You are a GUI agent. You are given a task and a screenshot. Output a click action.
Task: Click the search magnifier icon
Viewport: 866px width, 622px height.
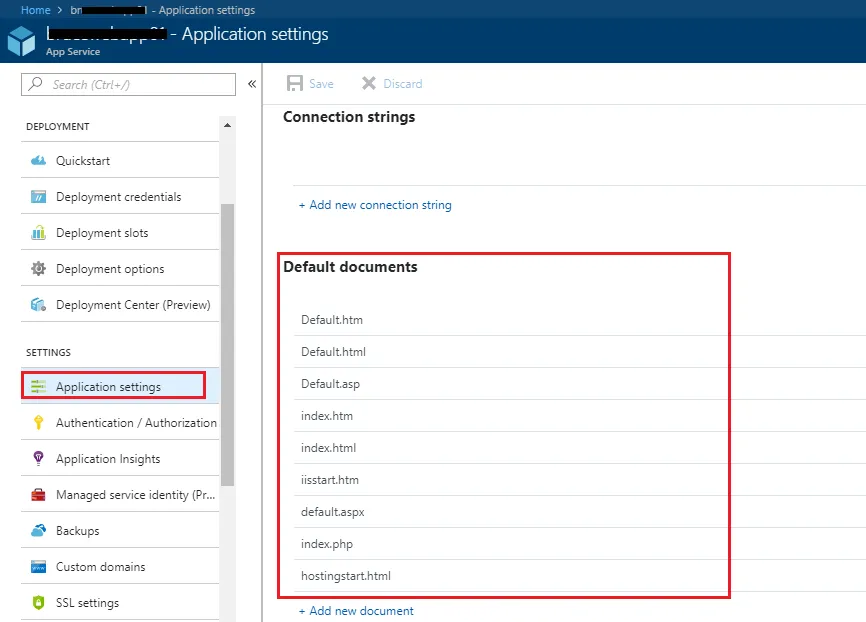pyautogui.click(x=35, y=83)
